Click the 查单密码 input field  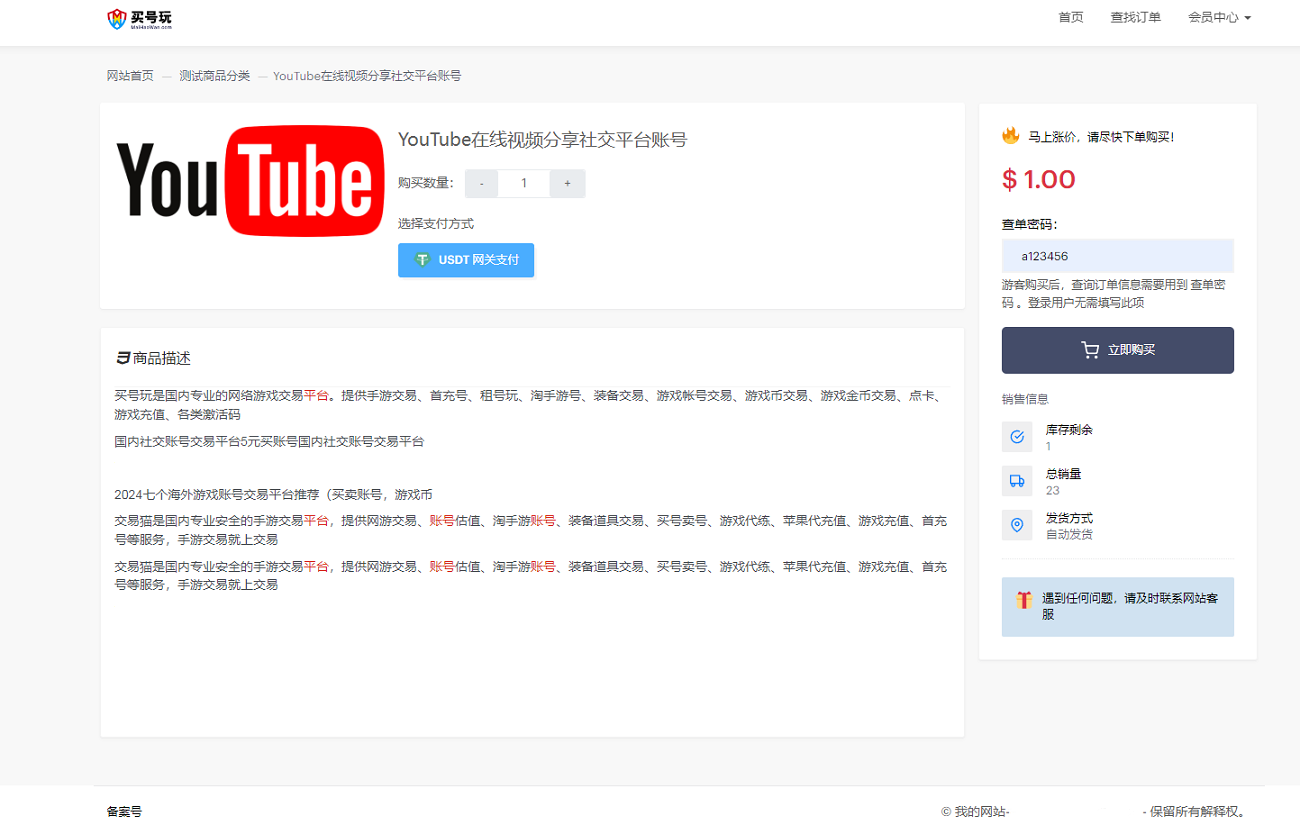[1117, 256]
